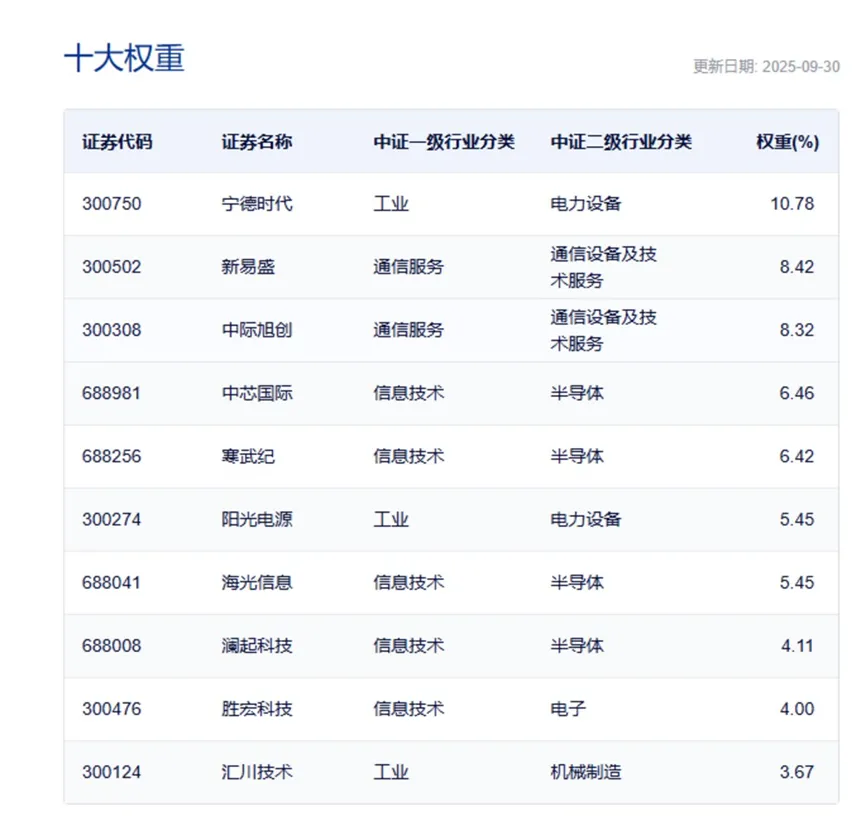Screen dimensions: 866x821
Task: Click 信息技术 in the 中芯国际 row
Action: pos(409,393)
